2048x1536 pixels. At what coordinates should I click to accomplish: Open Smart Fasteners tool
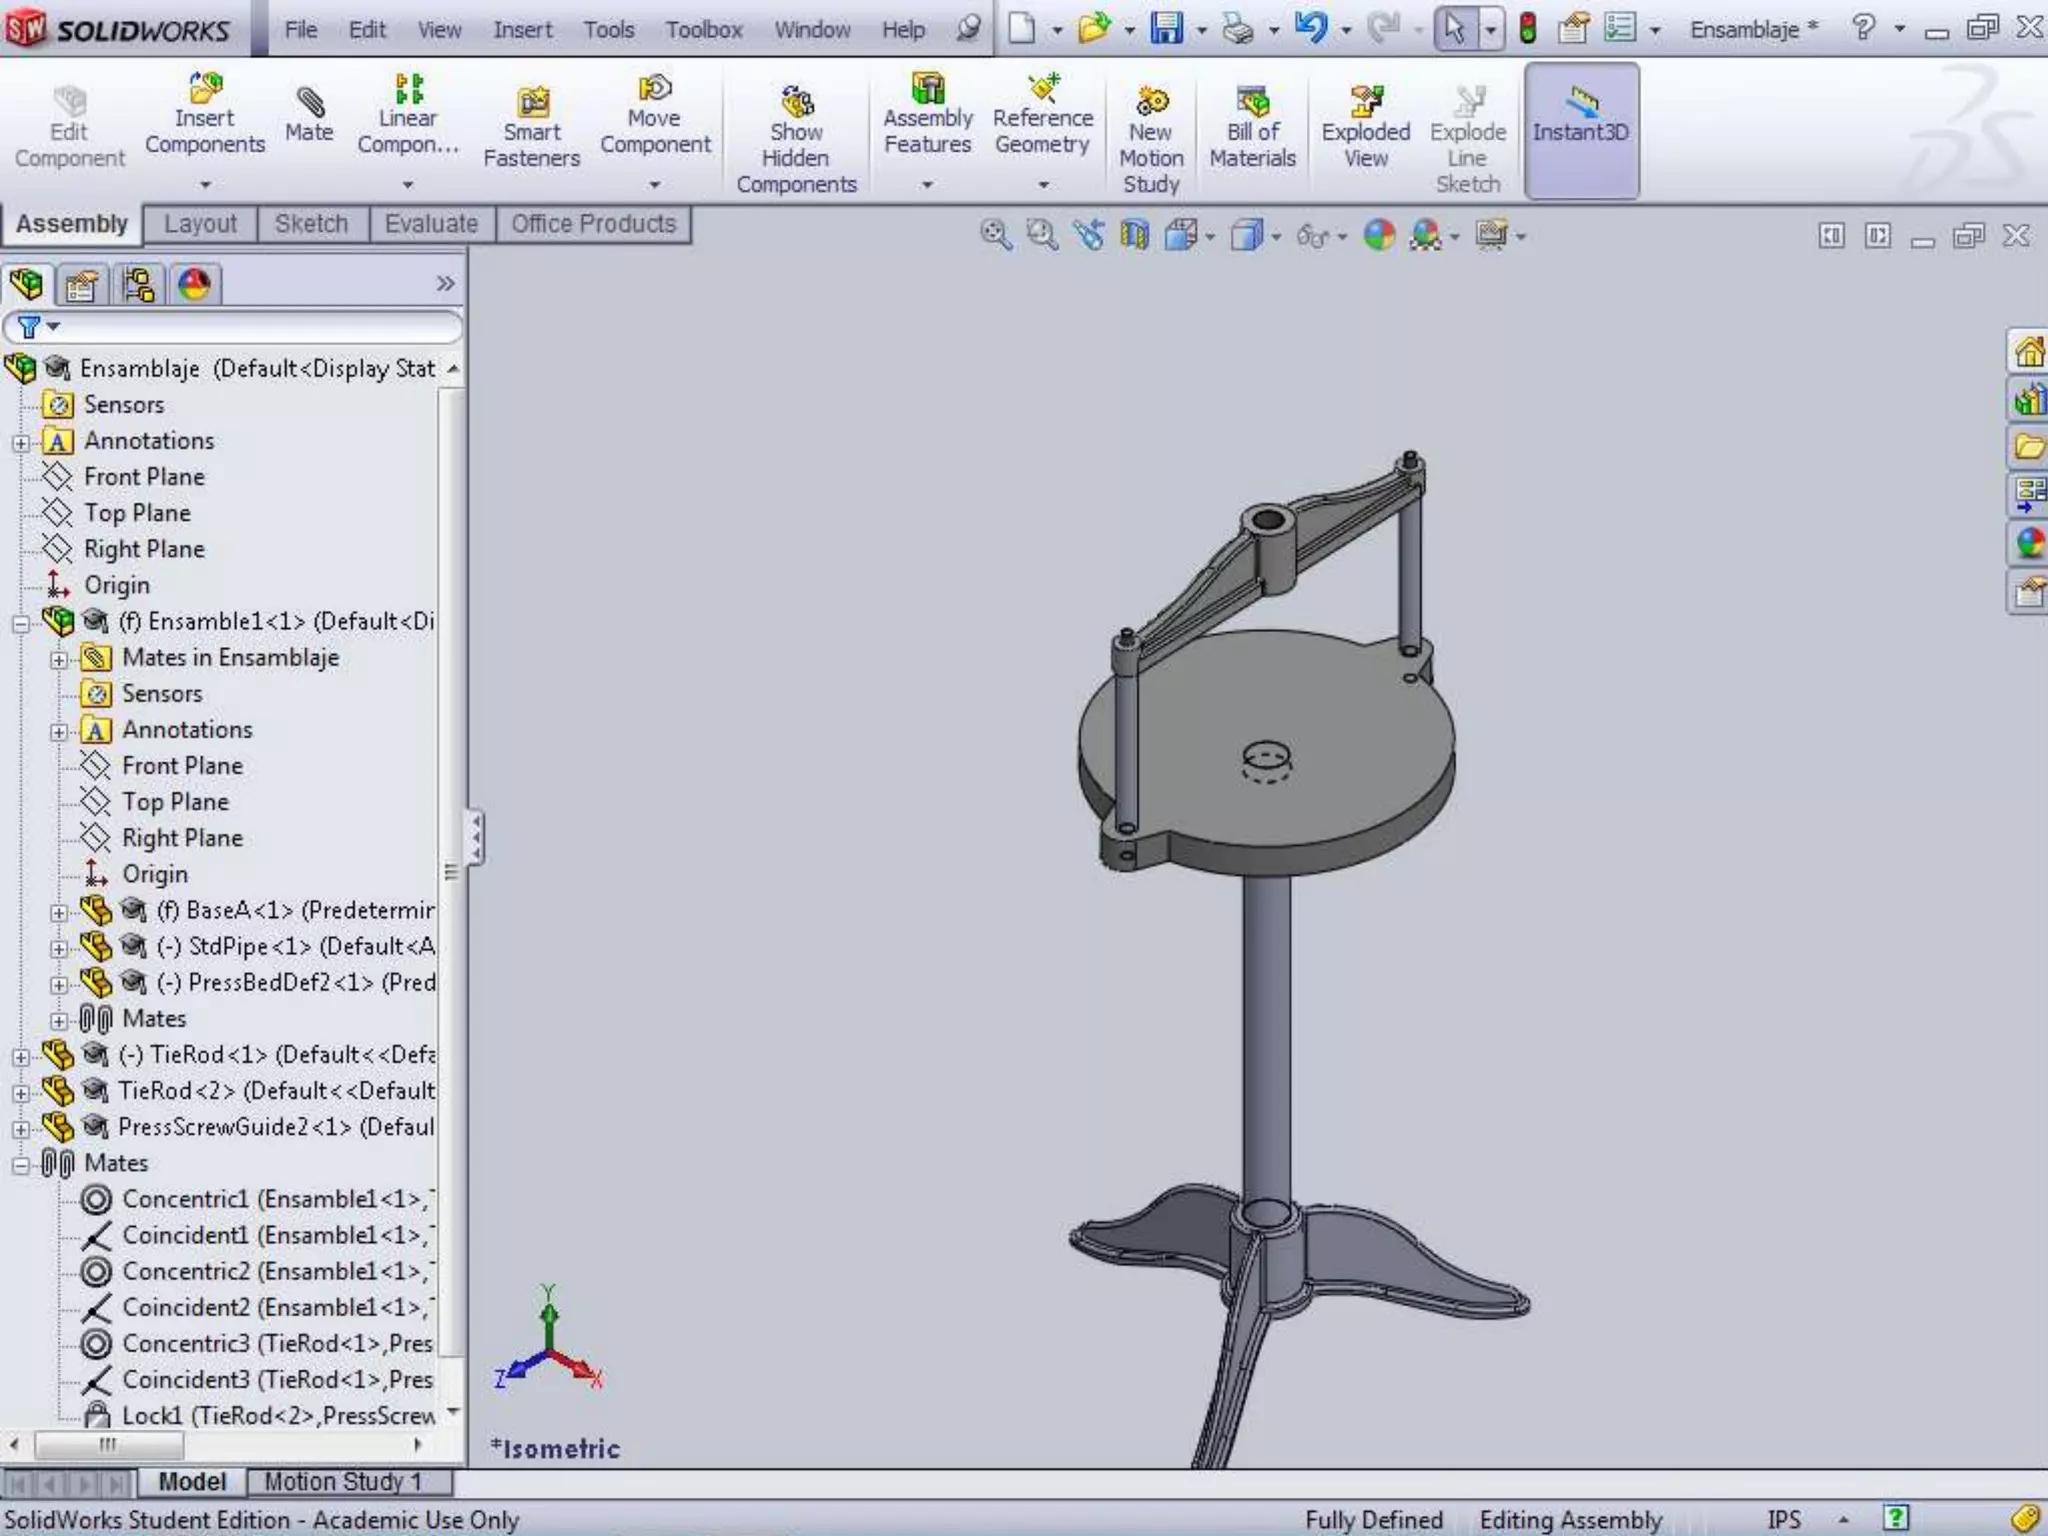click(x=531, y=128)
